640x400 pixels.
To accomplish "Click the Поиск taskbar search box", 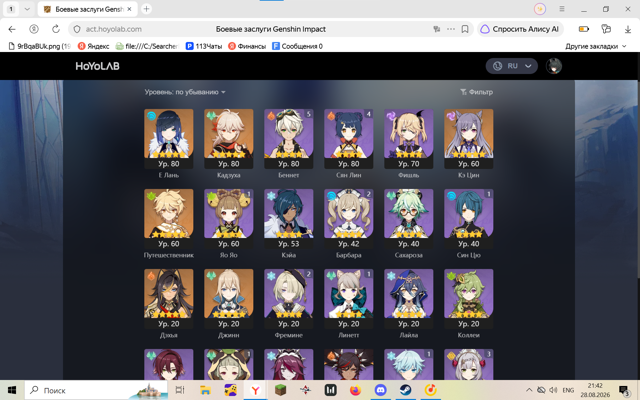I will click(x=96, y=391).
